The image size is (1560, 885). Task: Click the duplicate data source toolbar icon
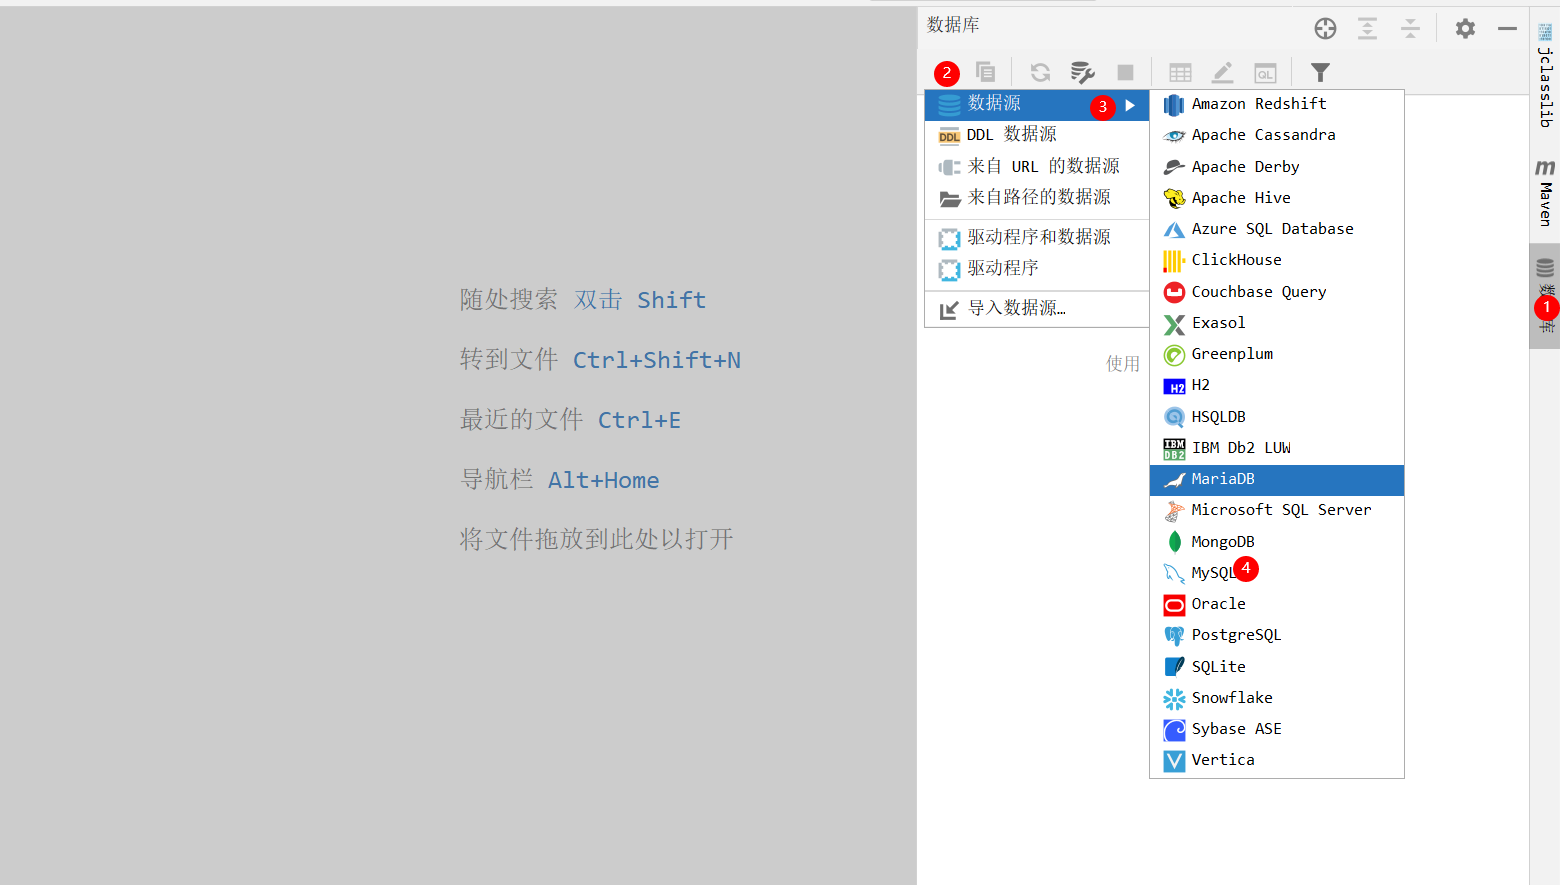pyautogui.click(x=985, y=72)
